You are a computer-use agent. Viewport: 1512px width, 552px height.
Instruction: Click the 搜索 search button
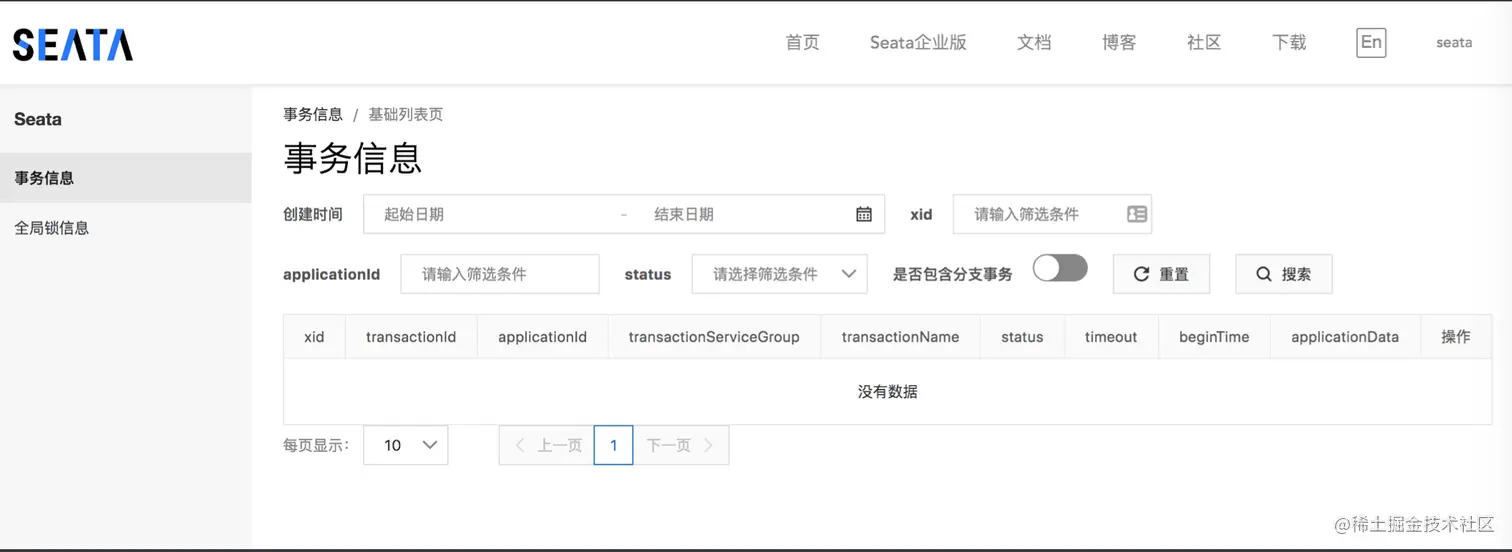[1284, 274]
